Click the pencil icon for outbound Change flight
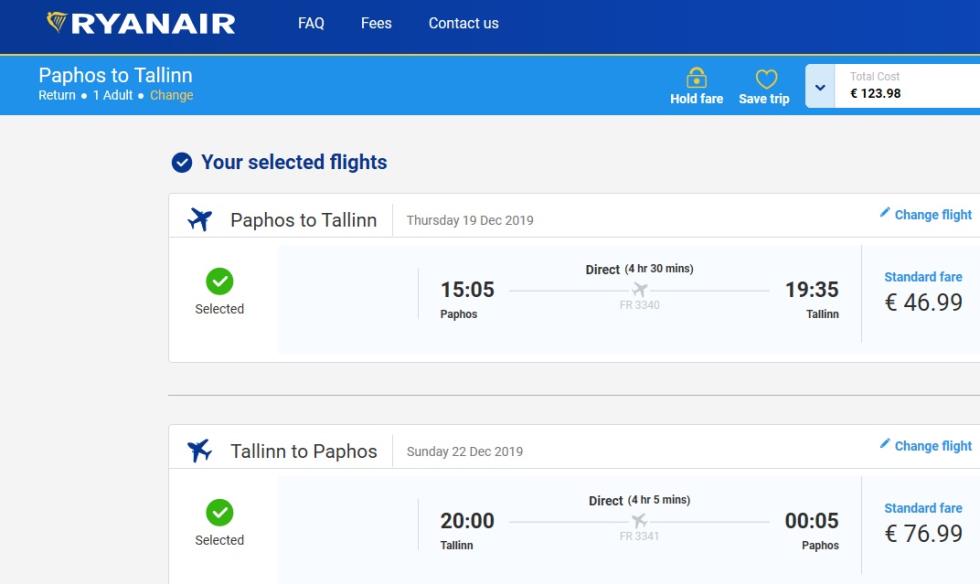980x584 pixels. pos(884,213)
